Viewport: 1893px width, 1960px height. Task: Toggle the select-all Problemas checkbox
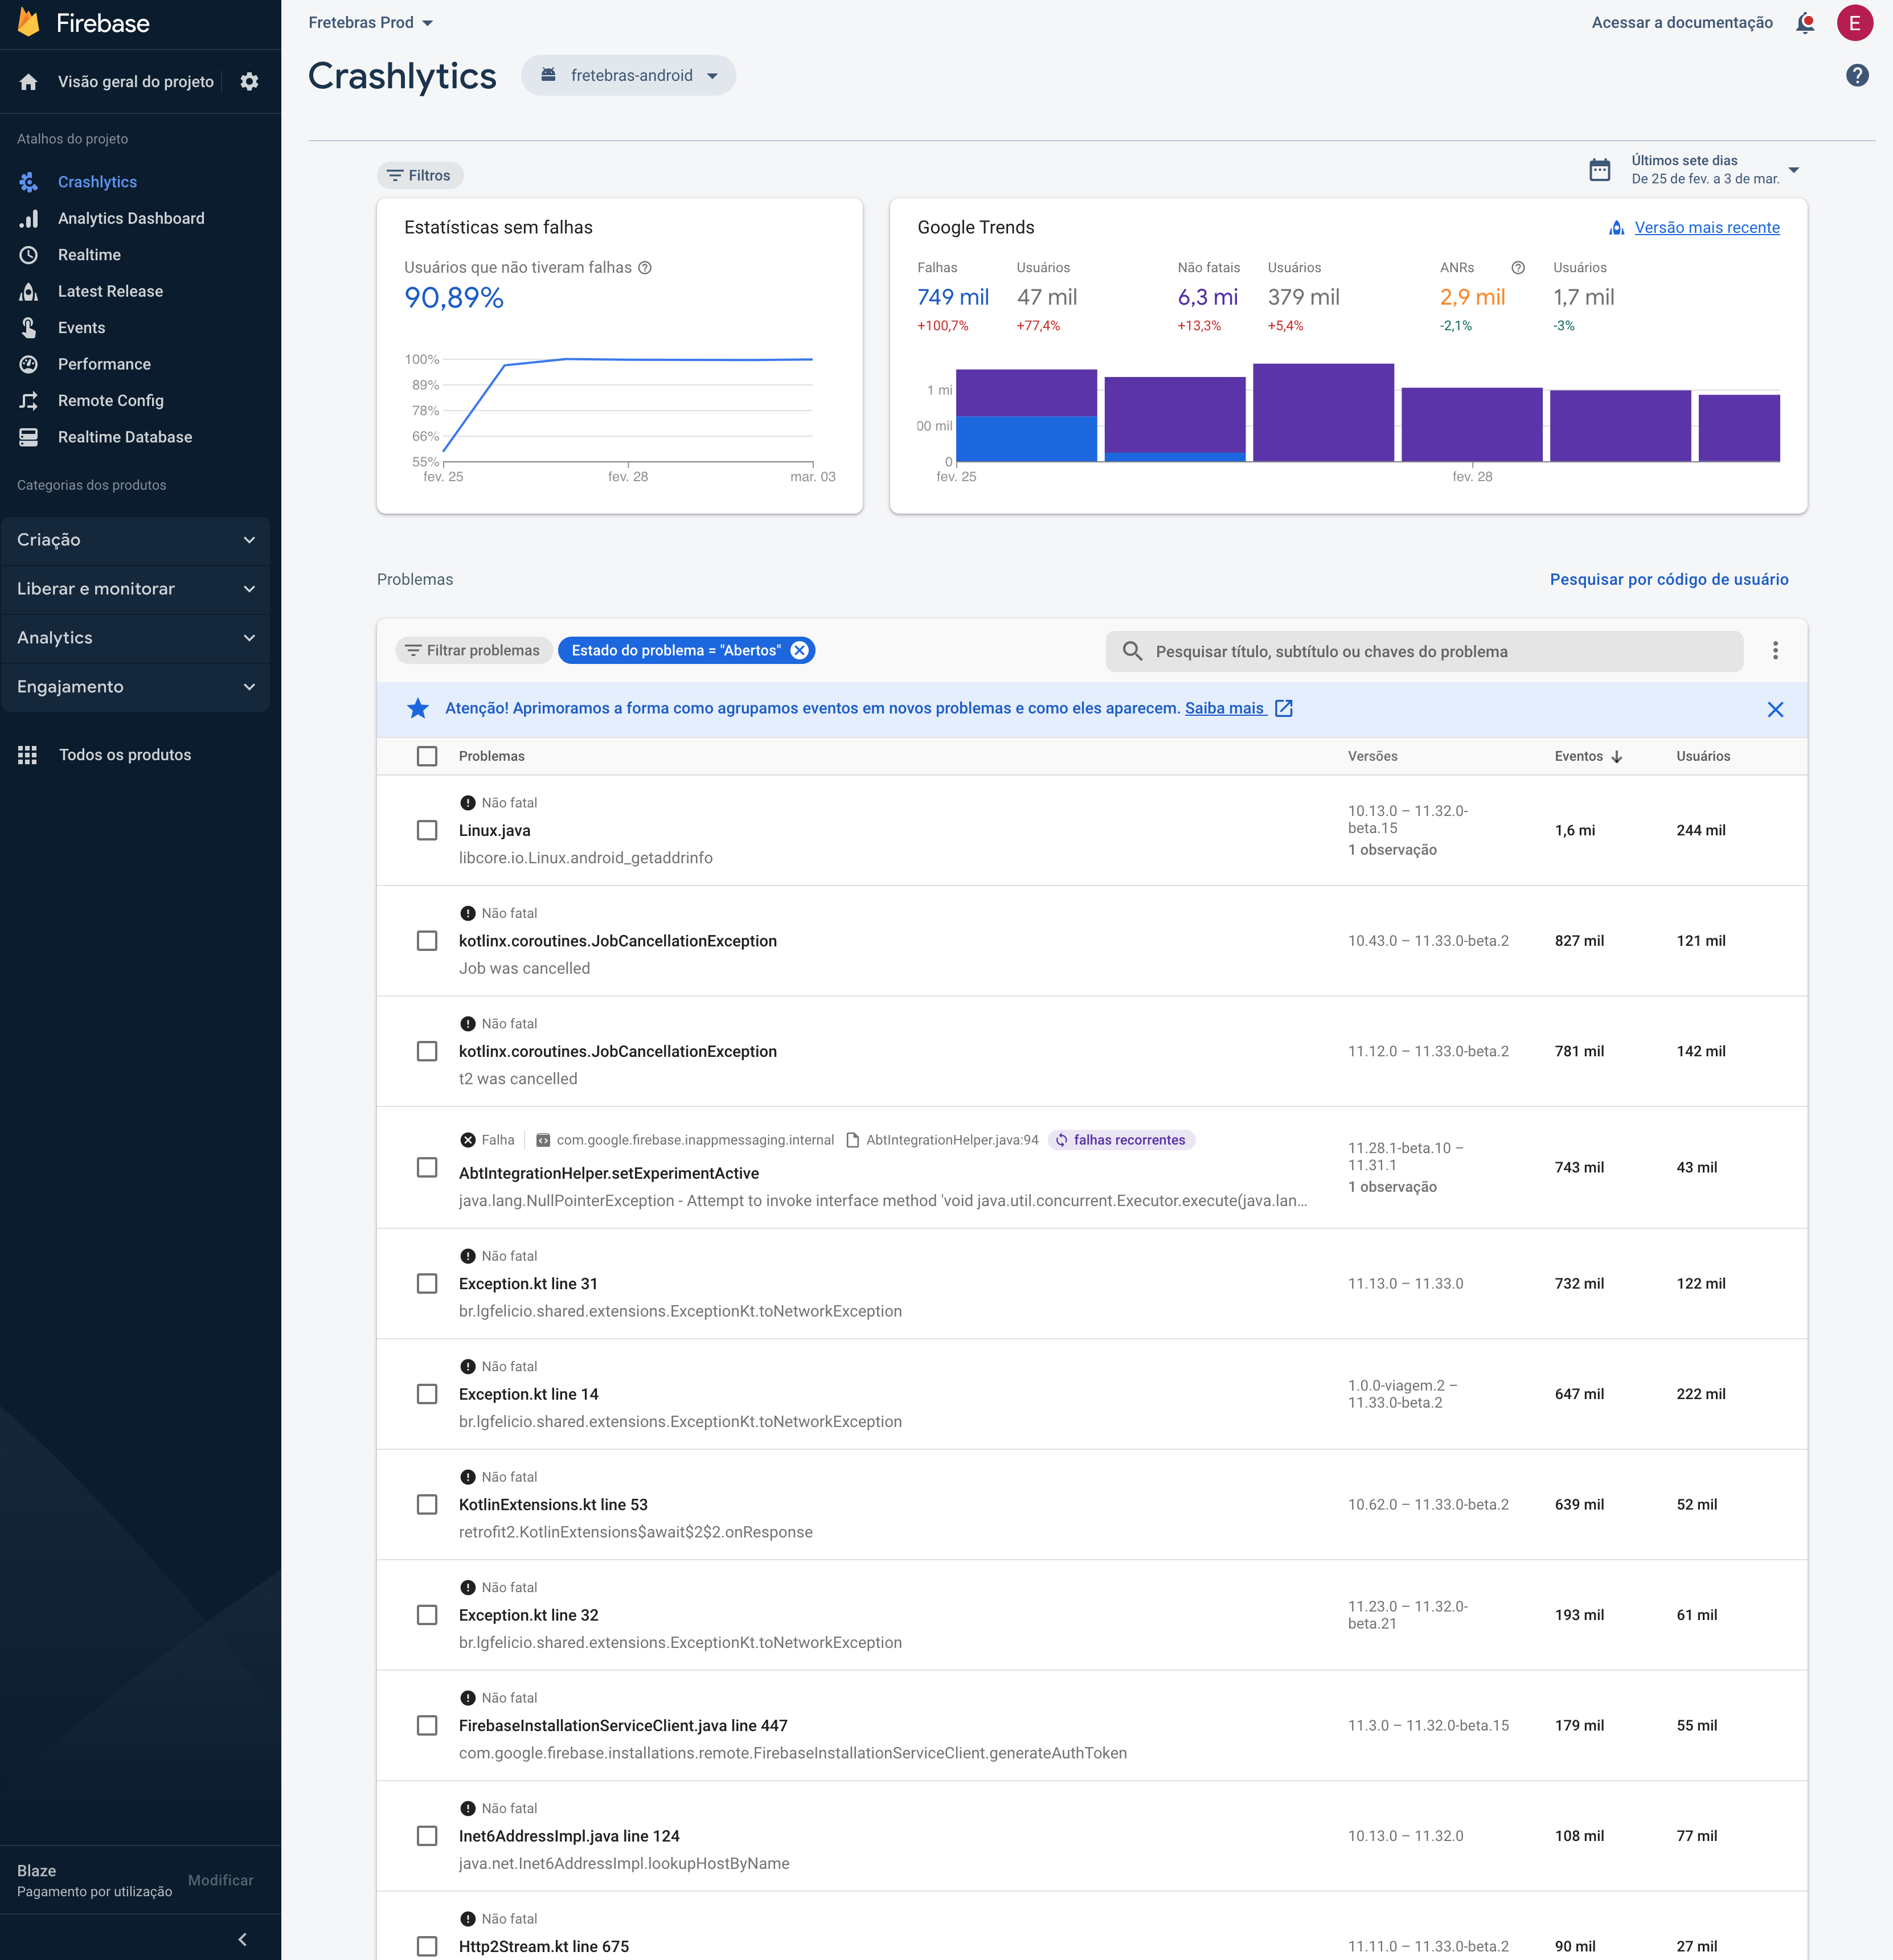click(x=427, y=757)
